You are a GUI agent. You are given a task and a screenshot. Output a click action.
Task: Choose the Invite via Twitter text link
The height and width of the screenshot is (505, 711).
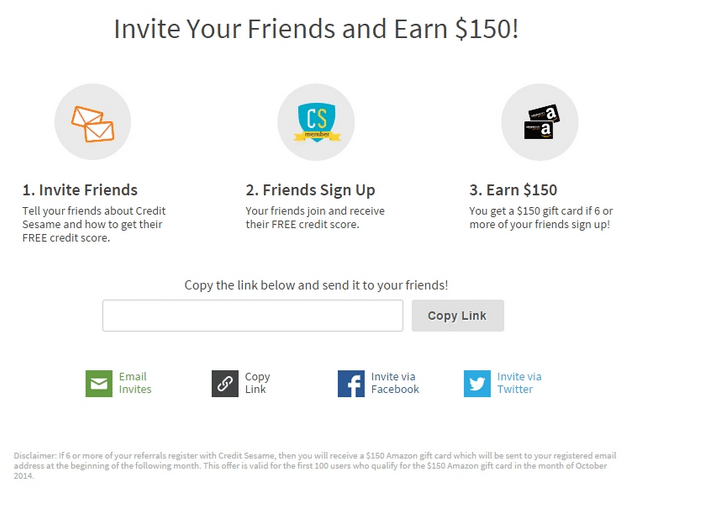pos(519,383)
